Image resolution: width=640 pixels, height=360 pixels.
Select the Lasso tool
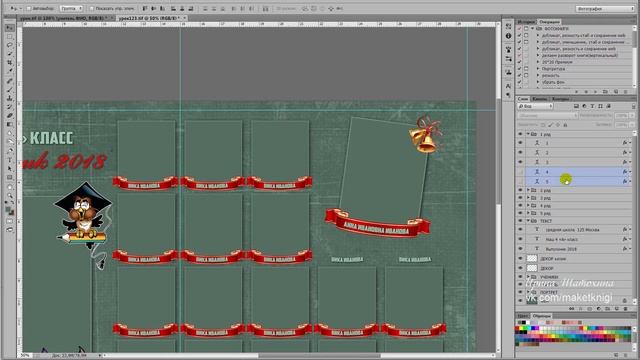click(x=9, y=45)
